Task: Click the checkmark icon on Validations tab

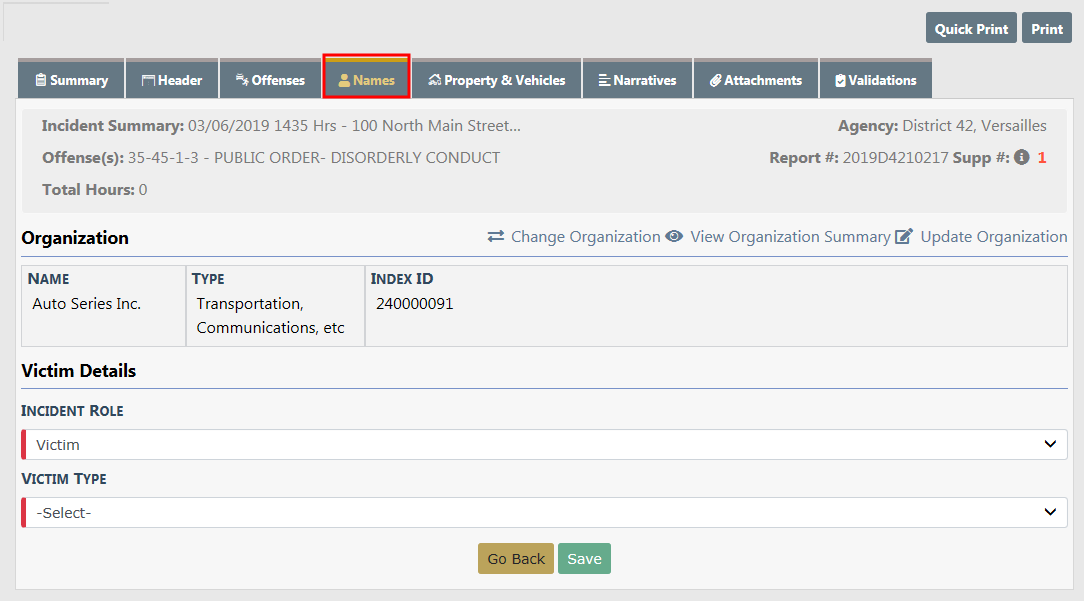Action: [x=840, y=80]
